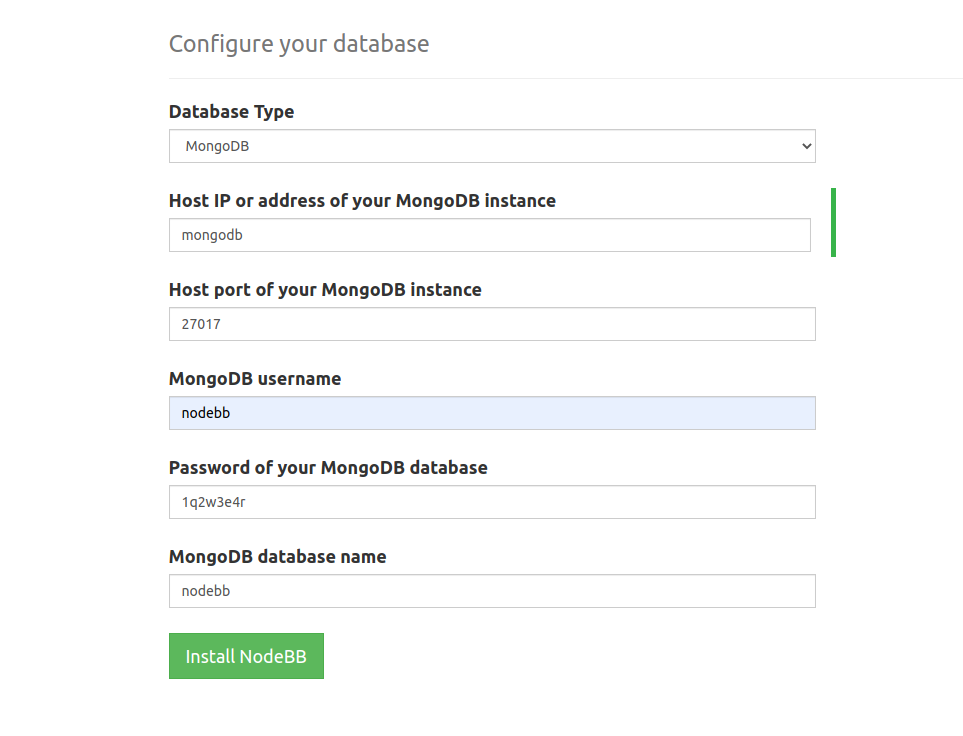Open the Database Type dropdown arrow
The height and width of the screenshot is (736, 963).
pyautogui.click(x=806, y=146)
